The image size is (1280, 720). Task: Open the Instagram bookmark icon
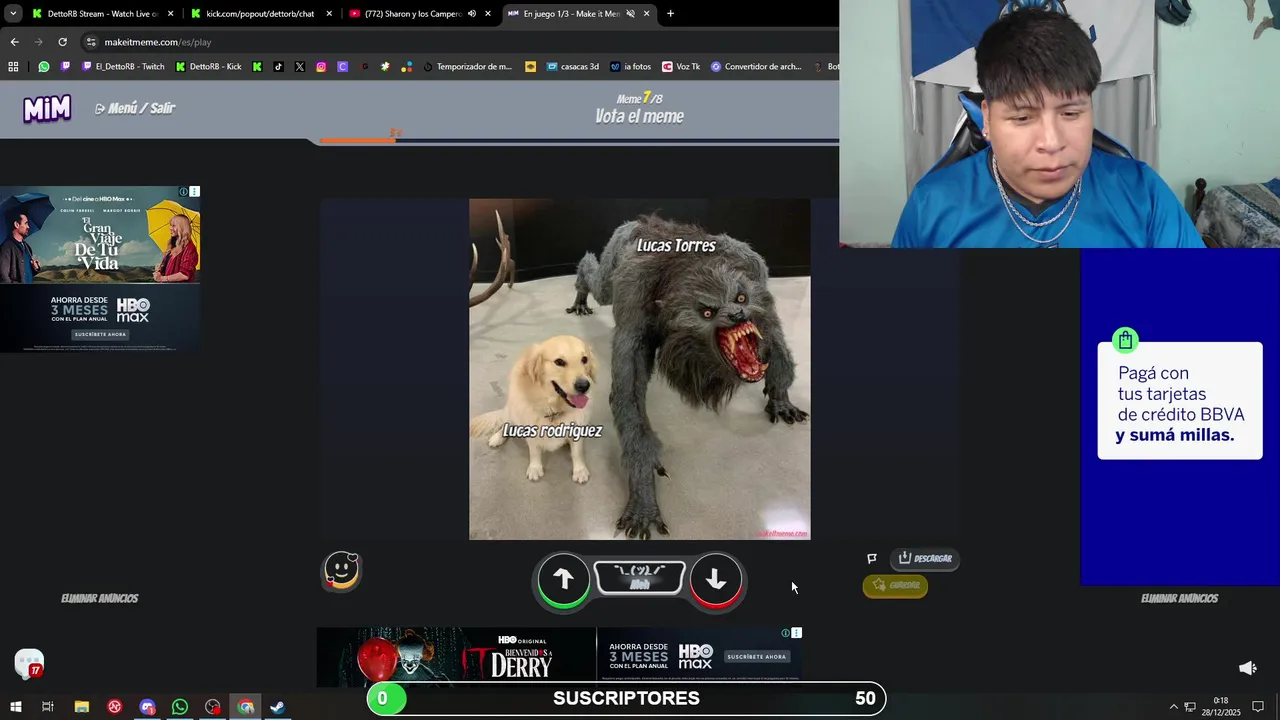(x=321, y=67)
